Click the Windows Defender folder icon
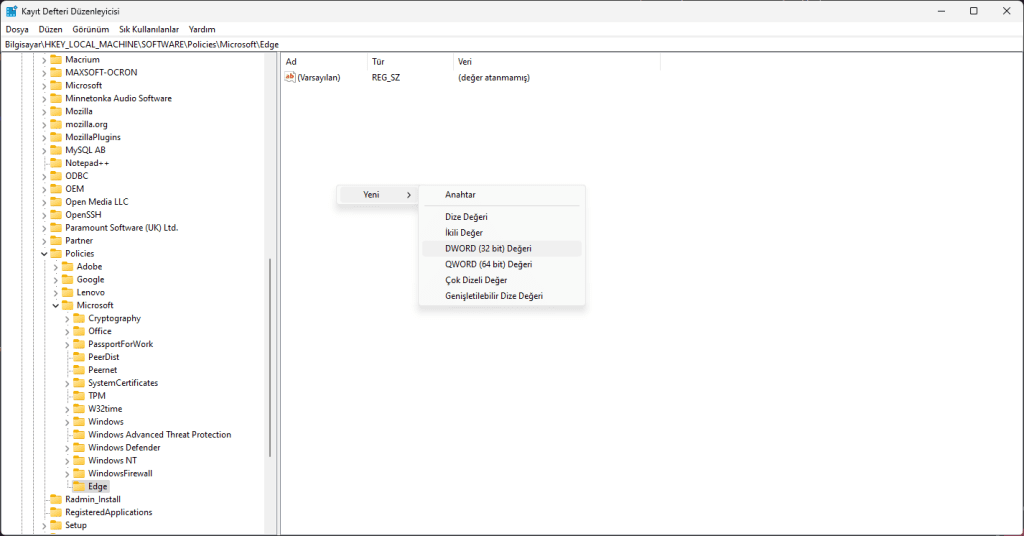 pyautogui.click(x=79, y=447)
